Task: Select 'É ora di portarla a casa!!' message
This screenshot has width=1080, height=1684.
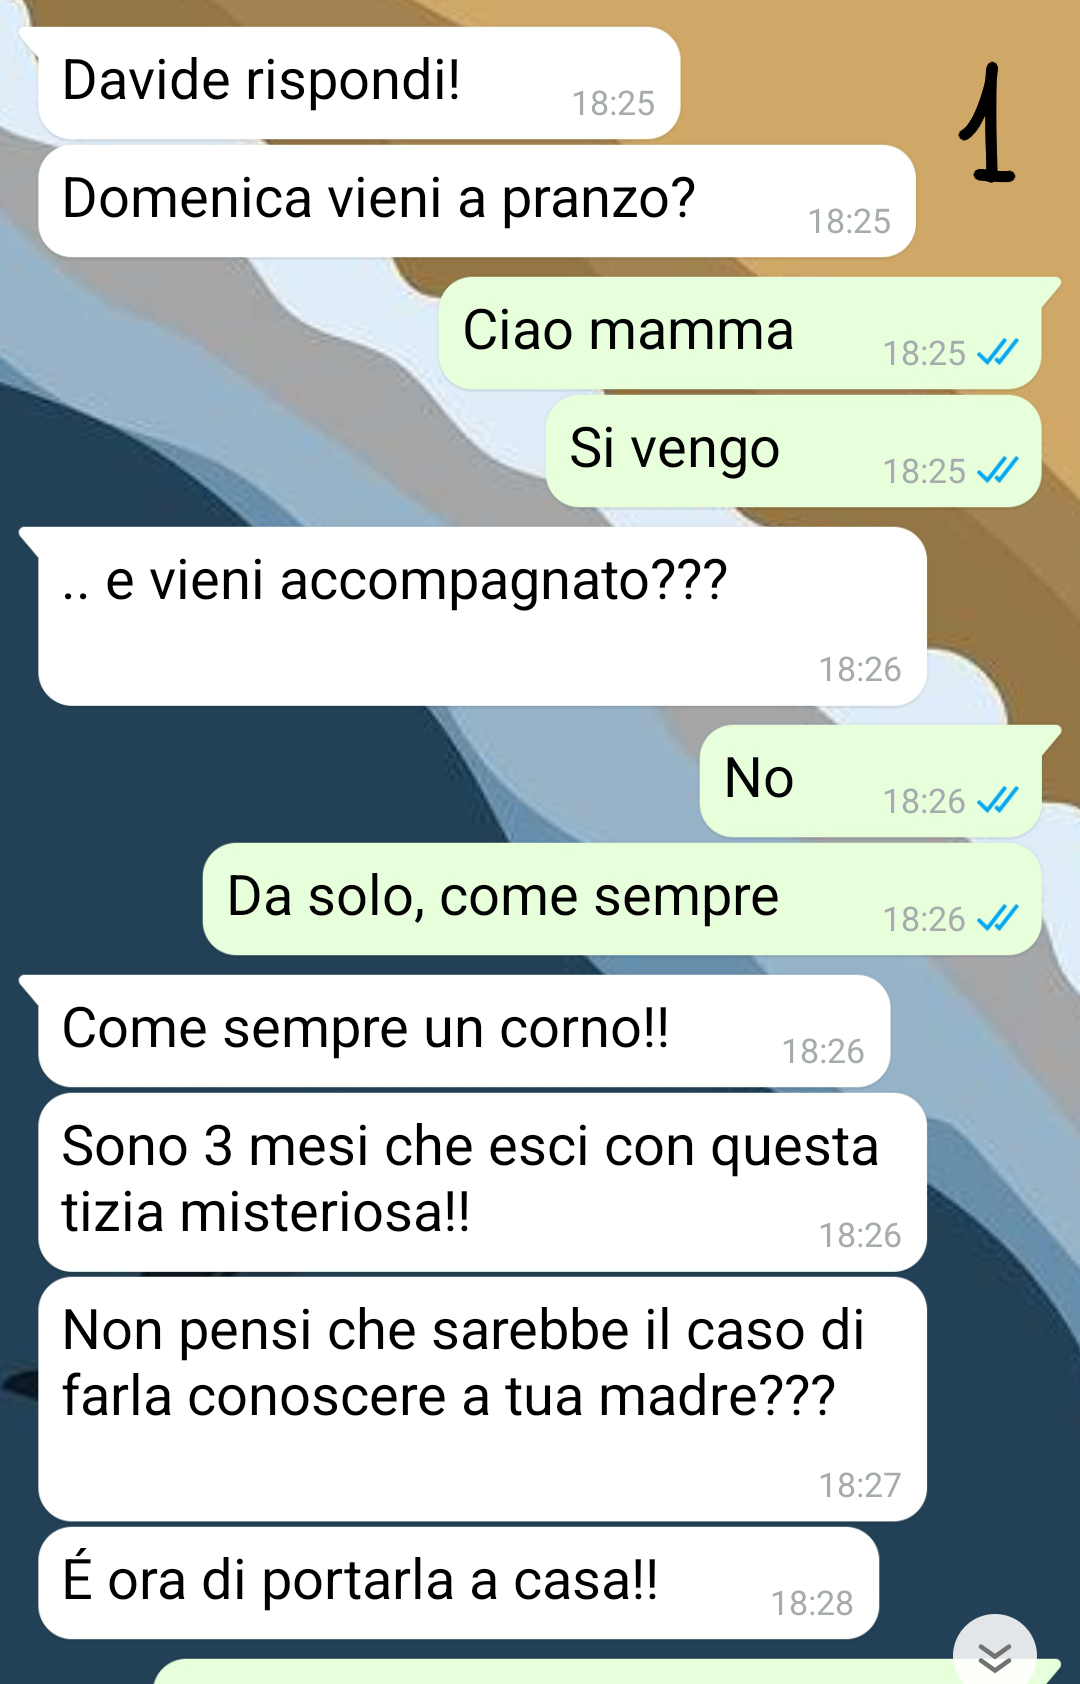Action: coord(458,1583)
